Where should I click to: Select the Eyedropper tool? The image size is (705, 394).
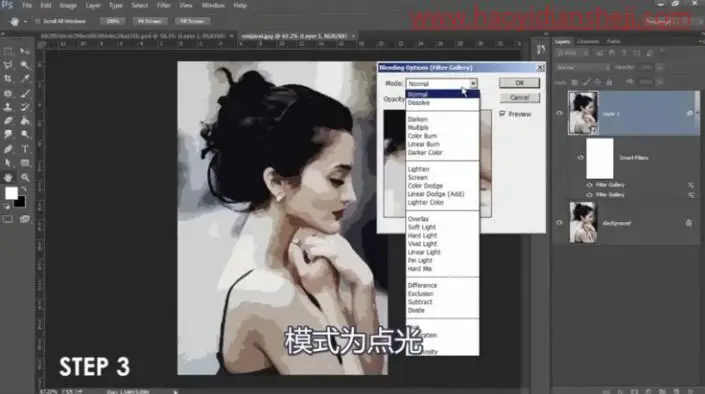coord(25,79)
